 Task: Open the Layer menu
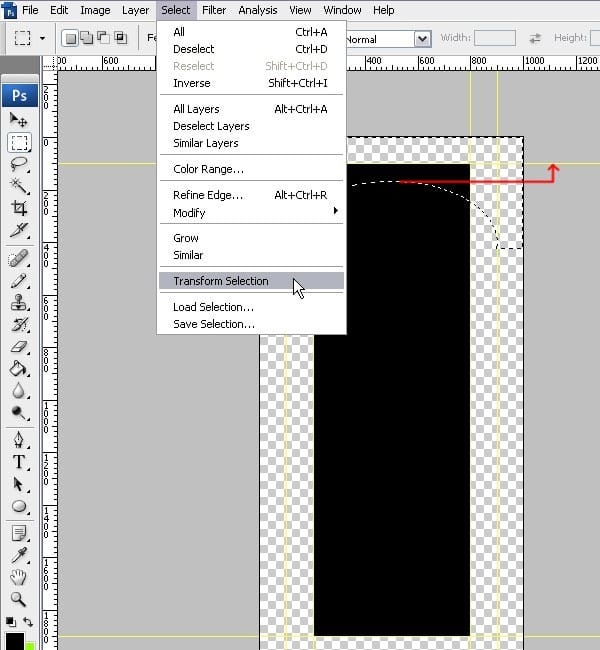135,10
